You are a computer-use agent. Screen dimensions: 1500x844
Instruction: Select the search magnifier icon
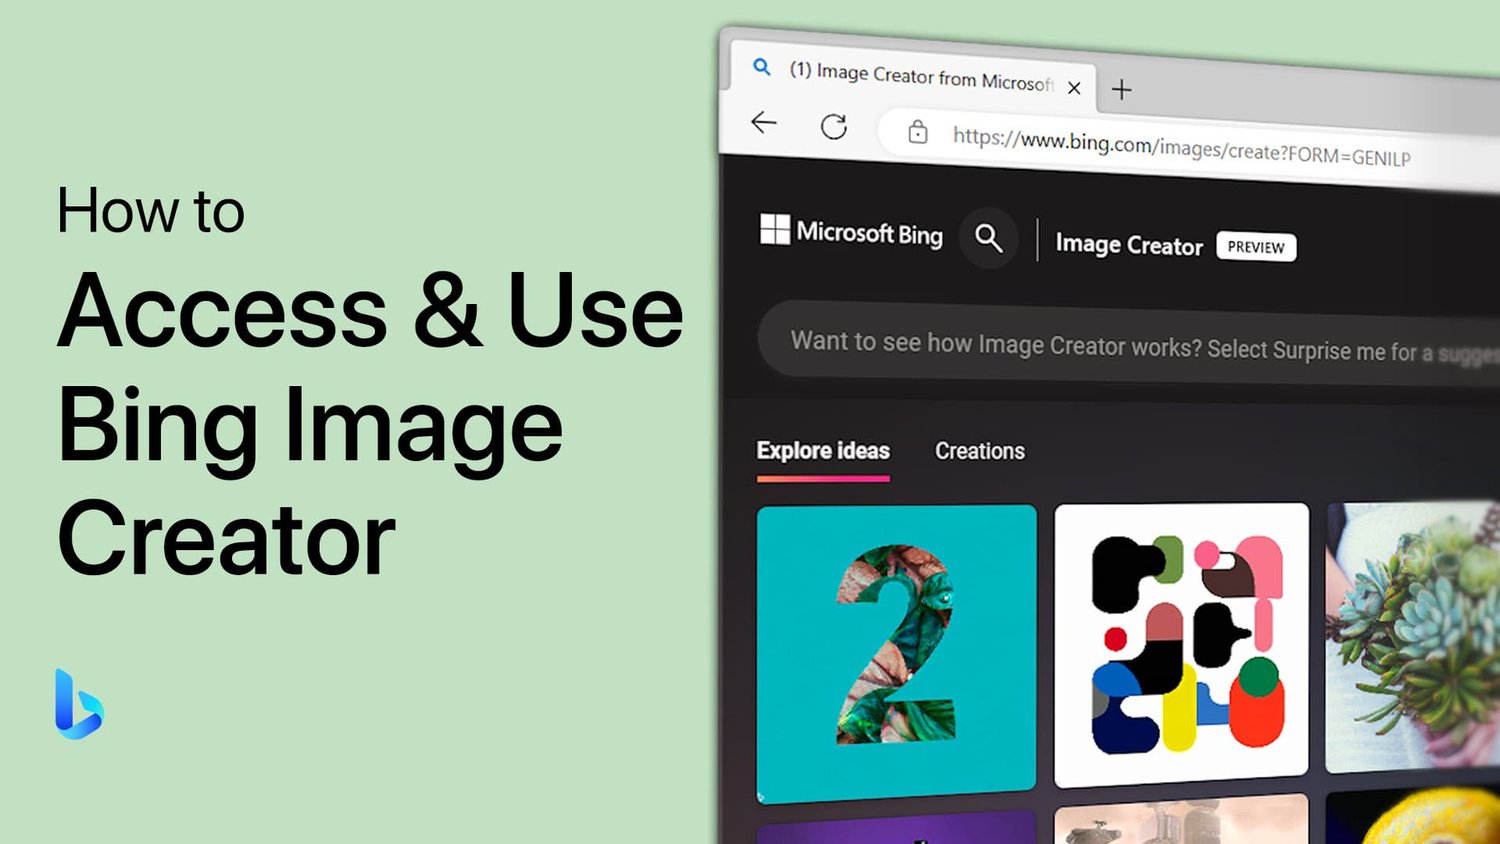point(988,240)
